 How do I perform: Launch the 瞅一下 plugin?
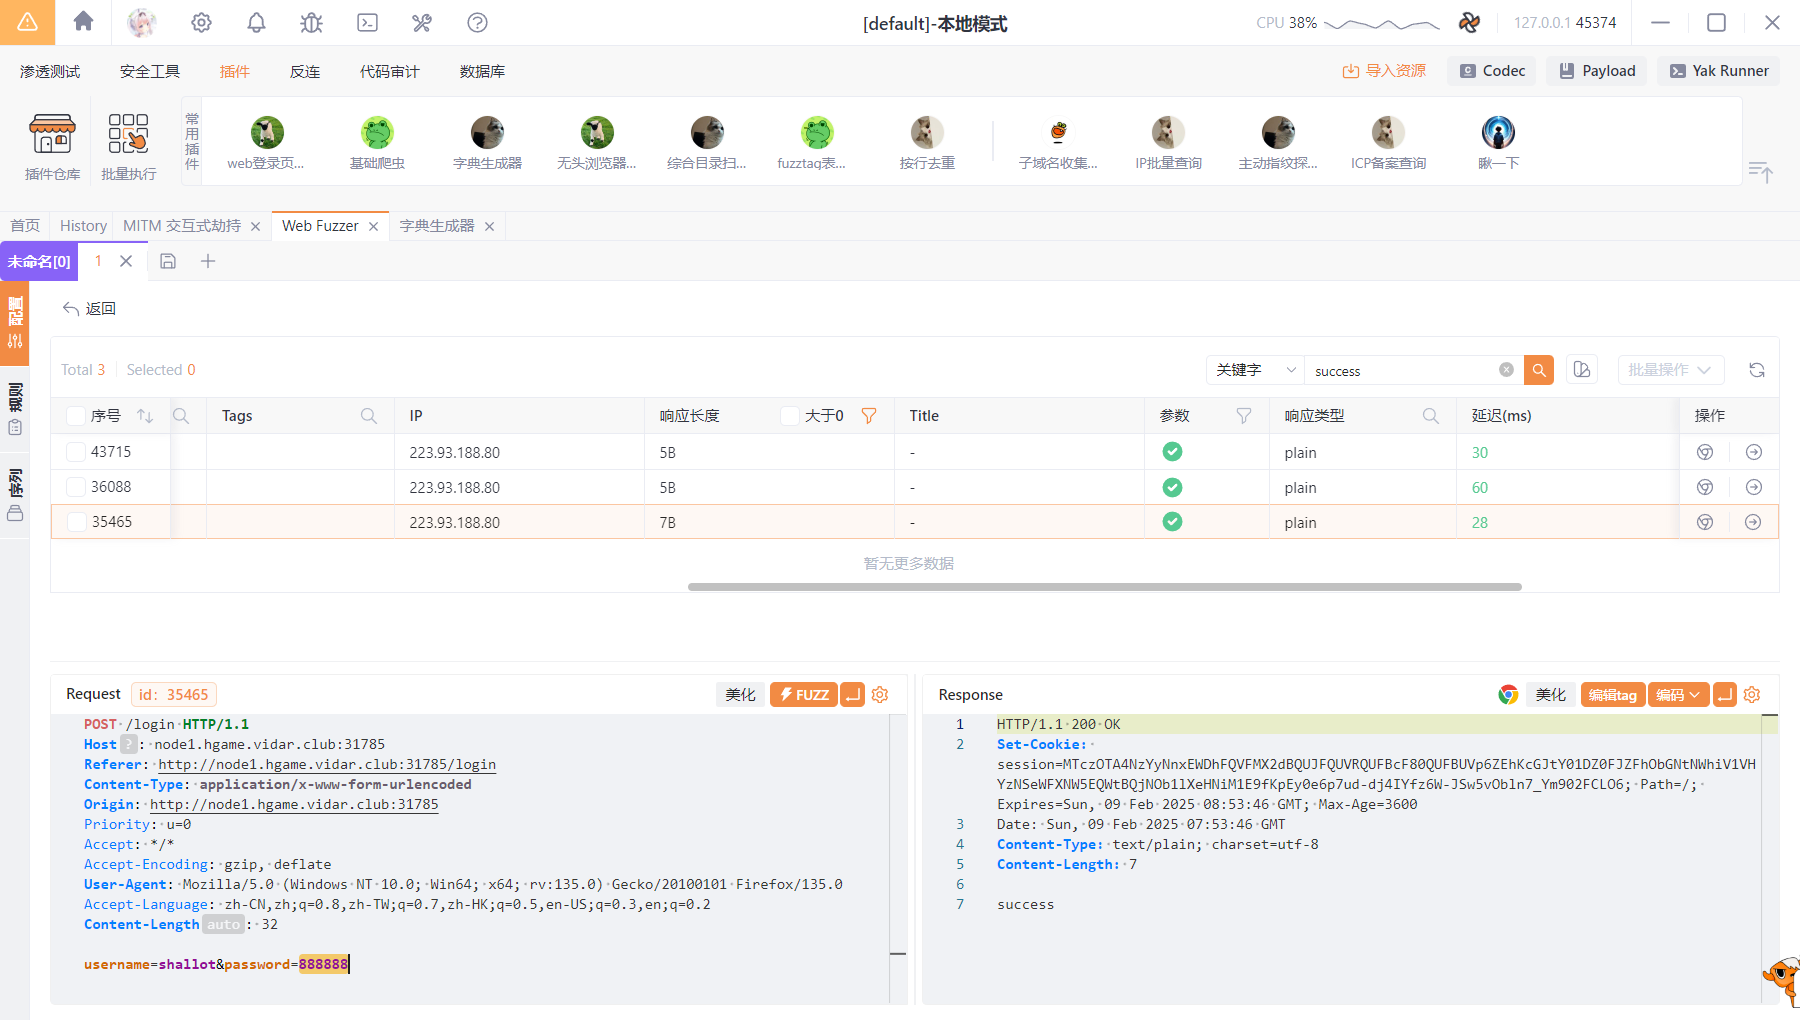[1498, 143]
